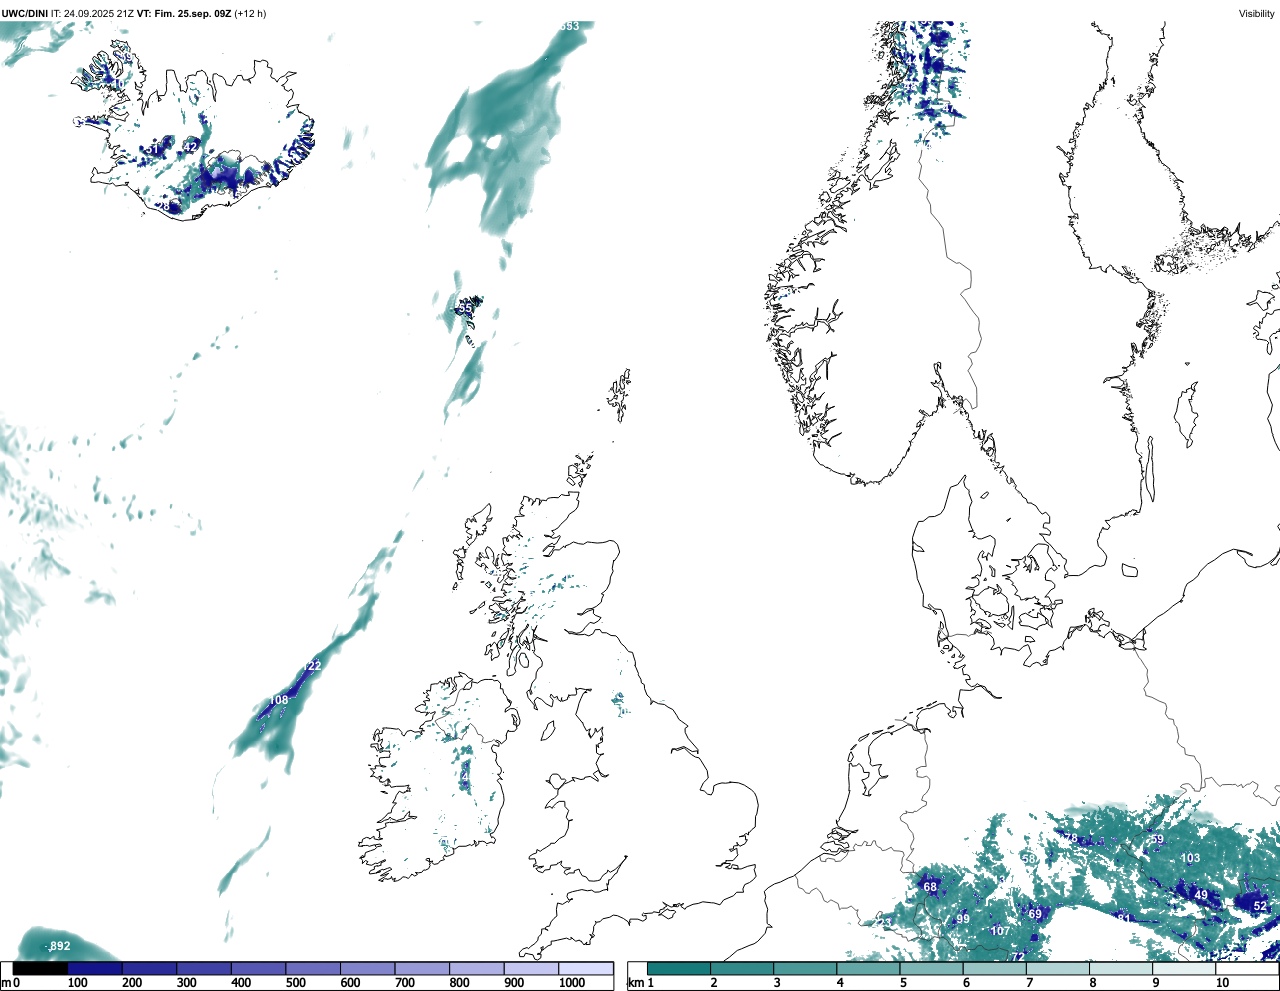
Task: Click the 400–500 m legend swatch
Action: coord(258,969)
